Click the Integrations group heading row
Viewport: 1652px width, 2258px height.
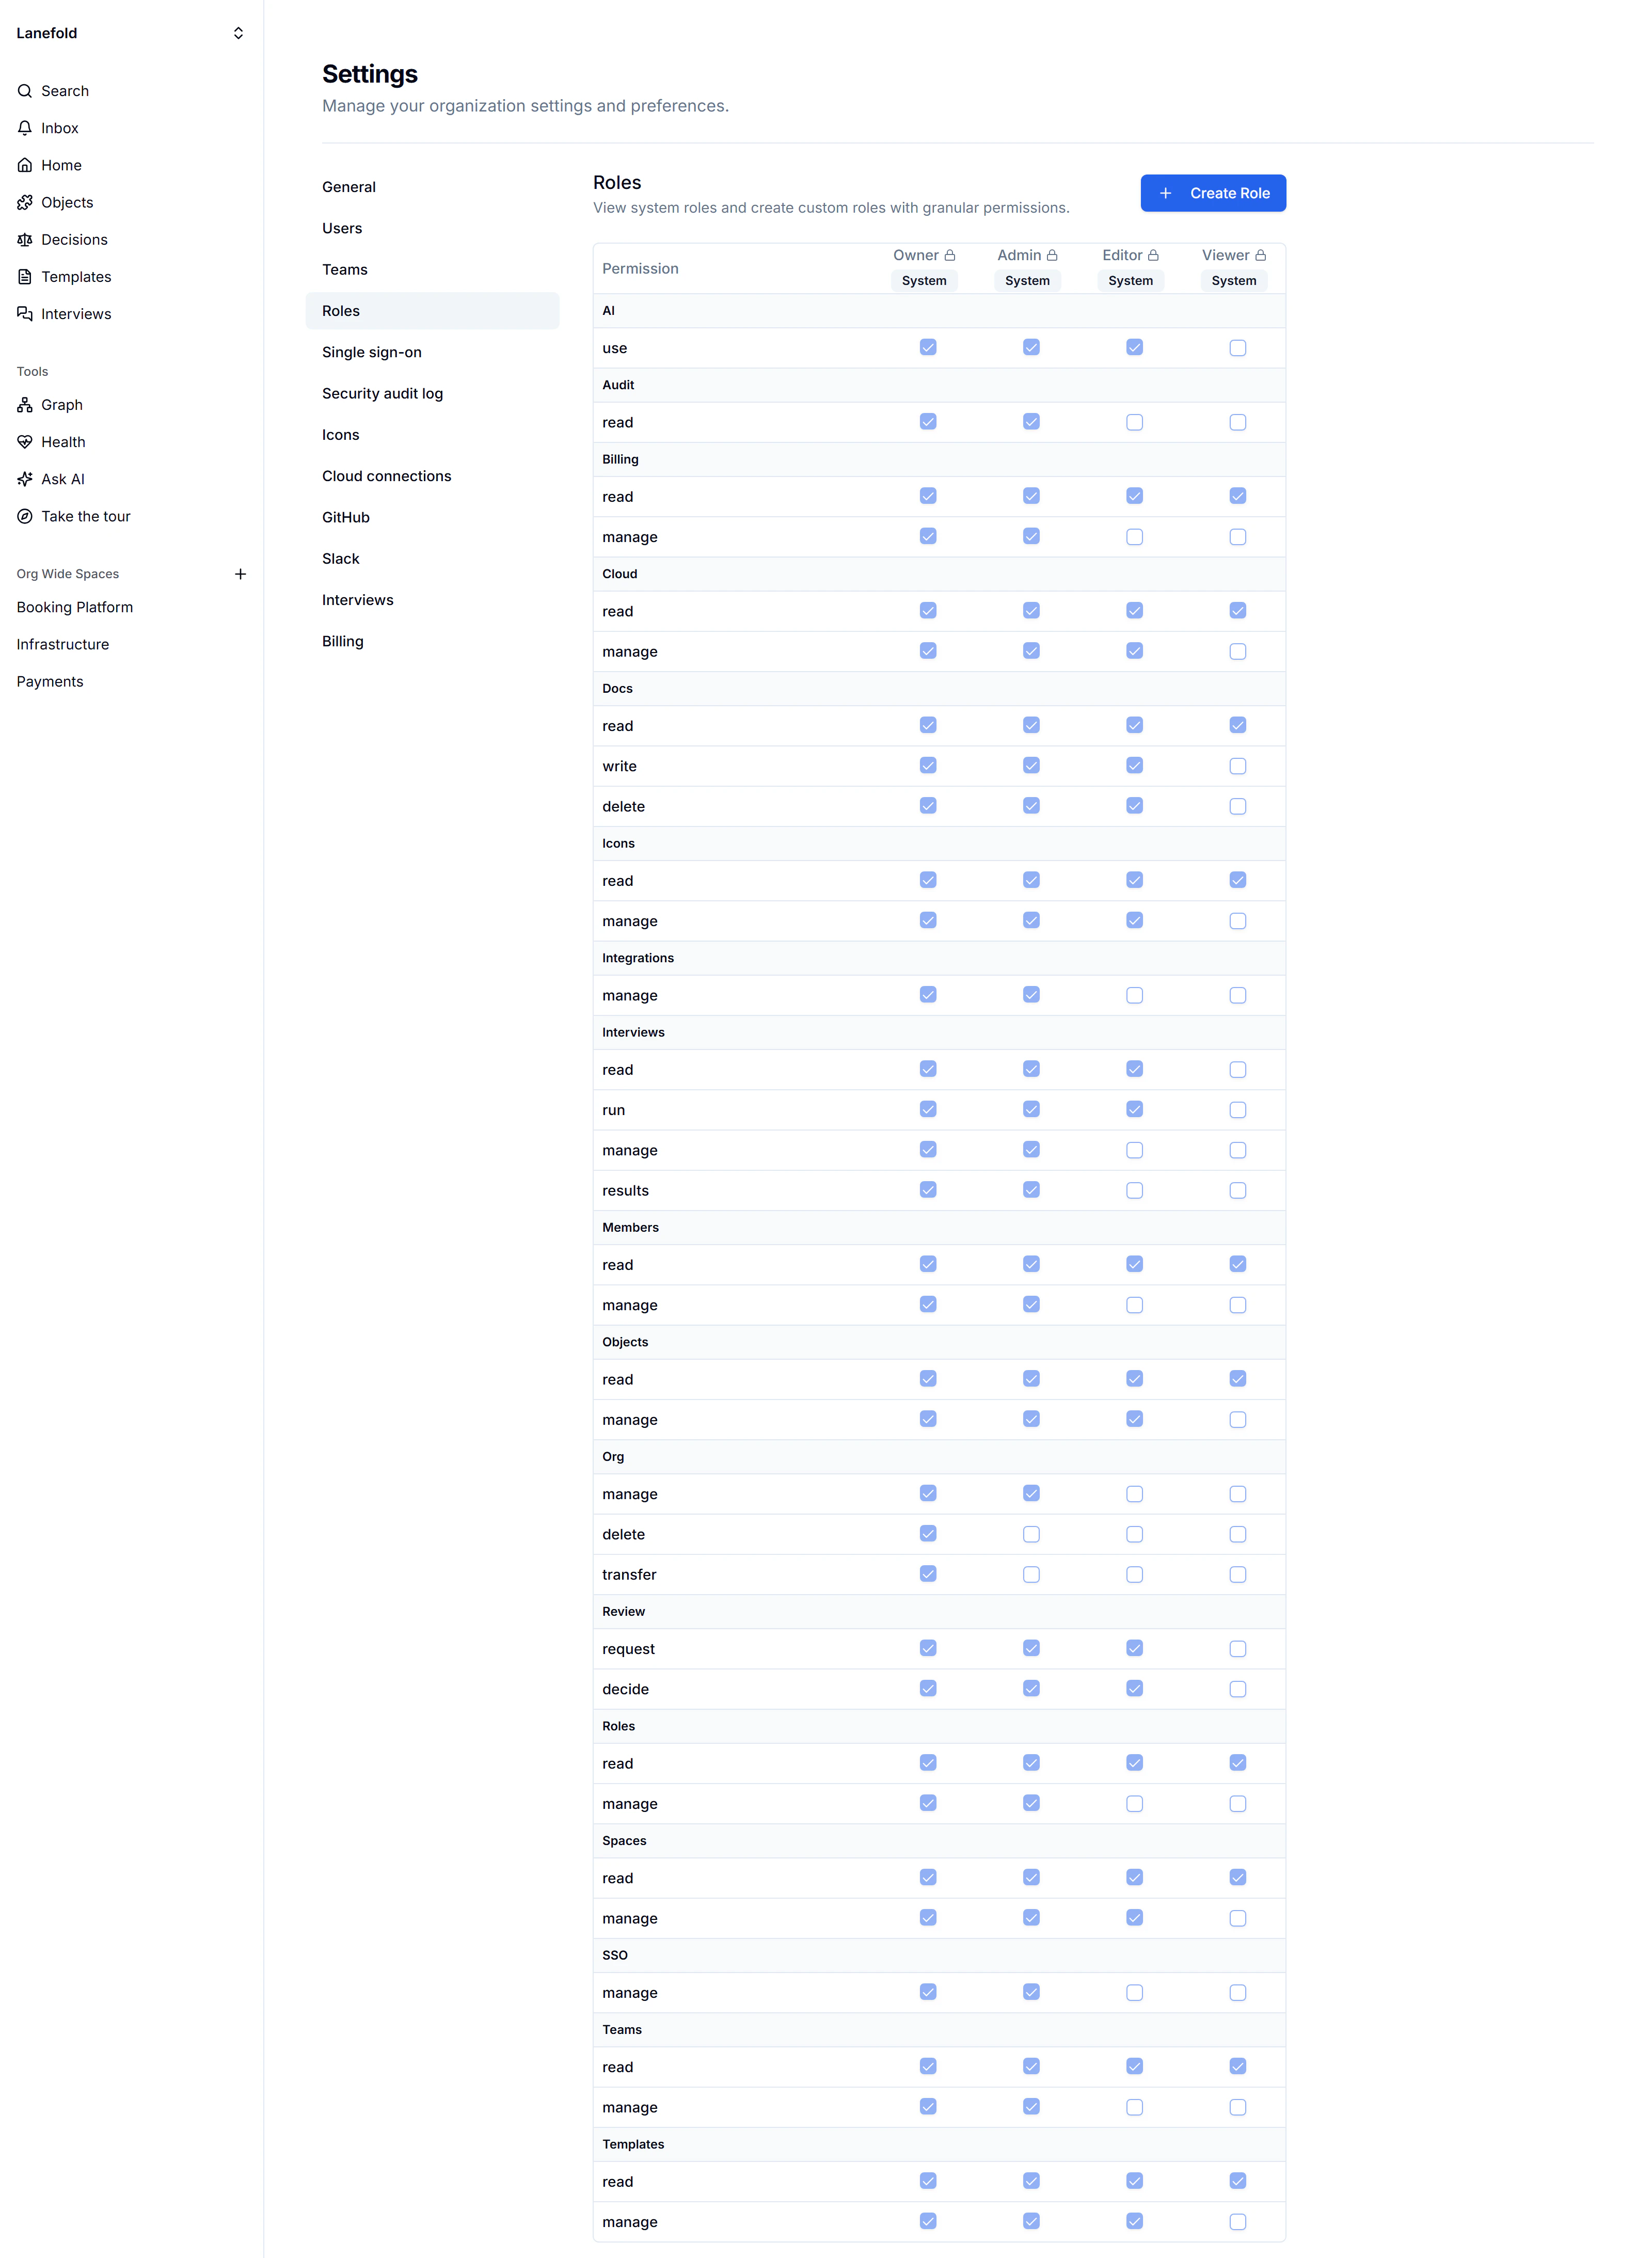click(x=939, y=958)
